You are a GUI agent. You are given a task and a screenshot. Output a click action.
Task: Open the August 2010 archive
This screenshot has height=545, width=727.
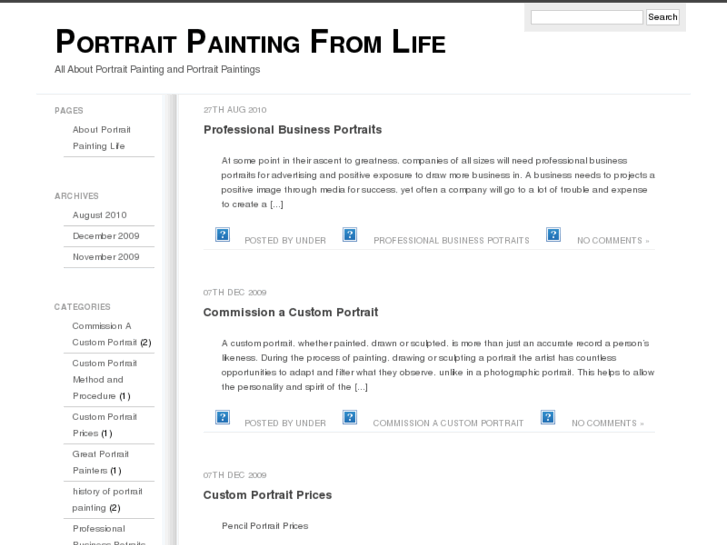click(x=99, y=215)
